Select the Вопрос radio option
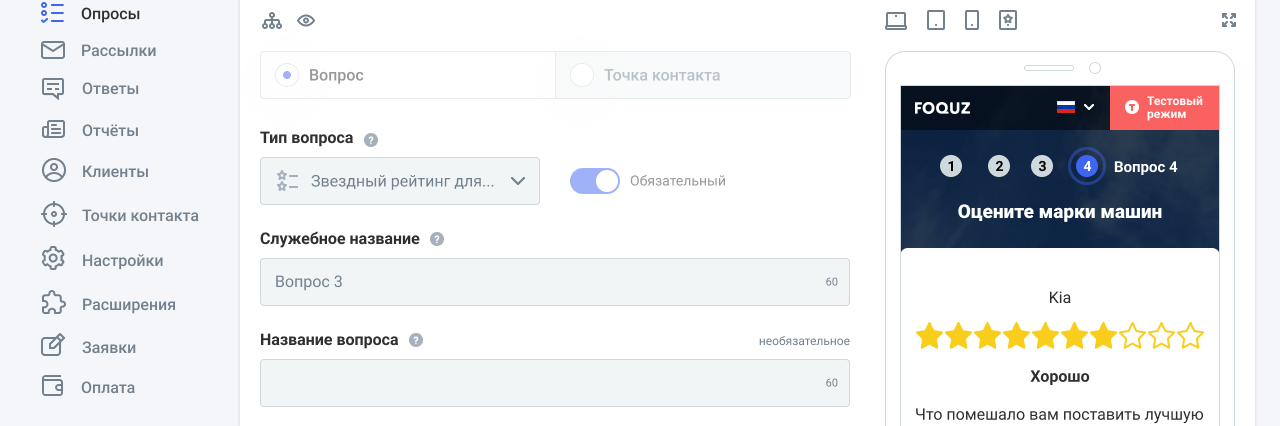The image size is (1280, 426). [x=288, y=75]
